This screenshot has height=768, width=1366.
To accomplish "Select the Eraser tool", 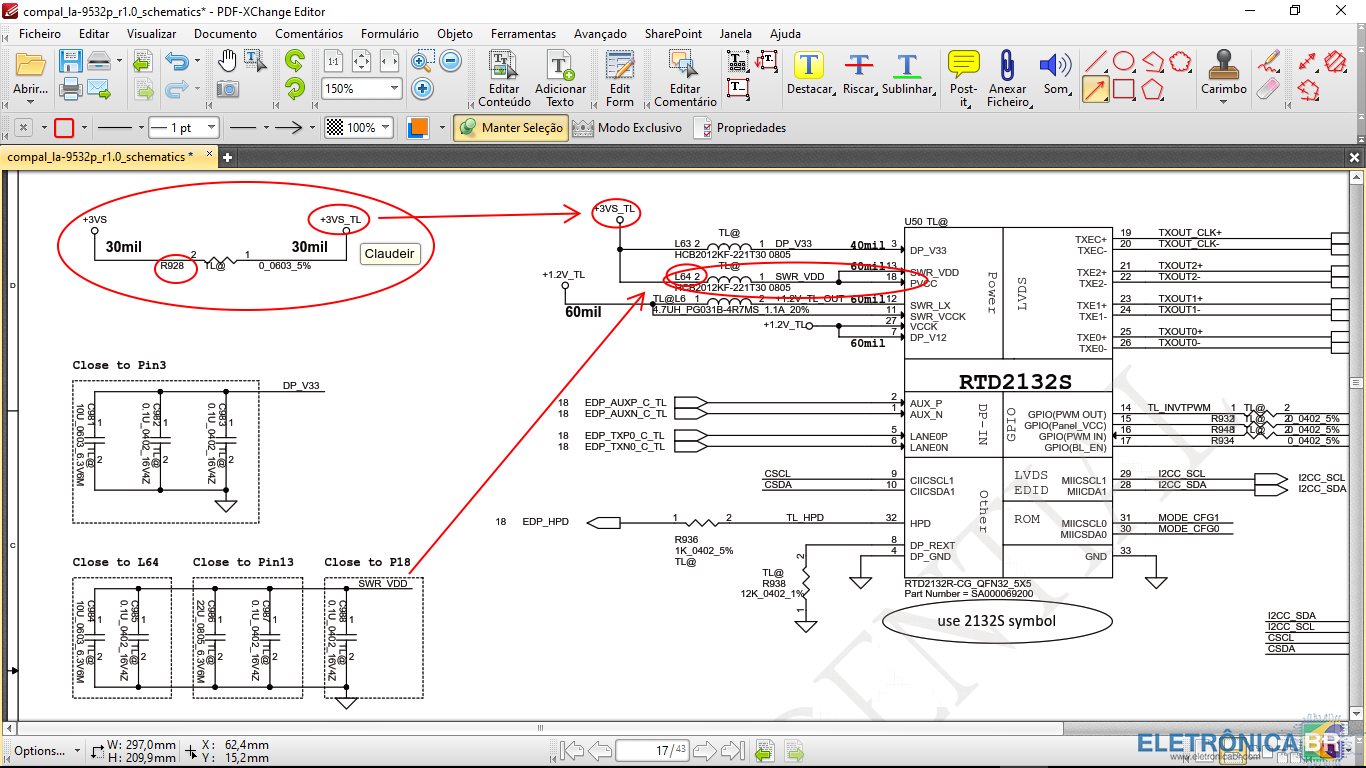I will [1268, 89].
